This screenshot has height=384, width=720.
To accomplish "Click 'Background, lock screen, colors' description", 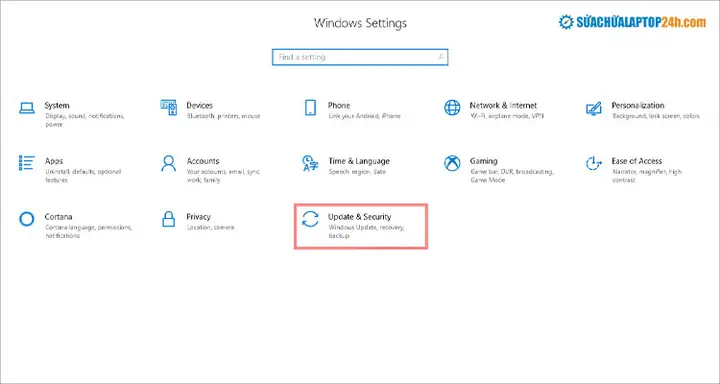I will (656, 116).
